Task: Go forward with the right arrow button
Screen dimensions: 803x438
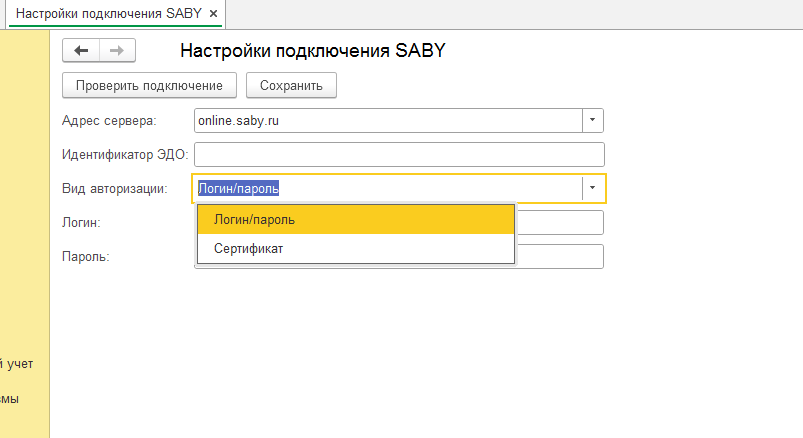Action: [117, 50]
